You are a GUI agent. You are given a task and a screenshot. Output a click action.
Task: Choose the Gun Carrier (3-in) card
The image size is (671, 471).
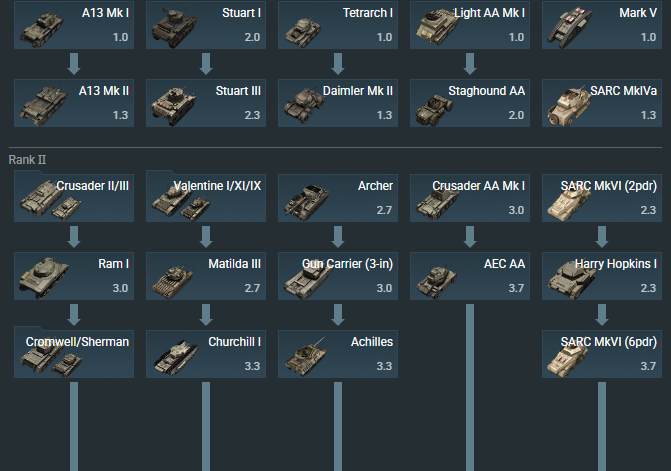(x=338, y=276)
